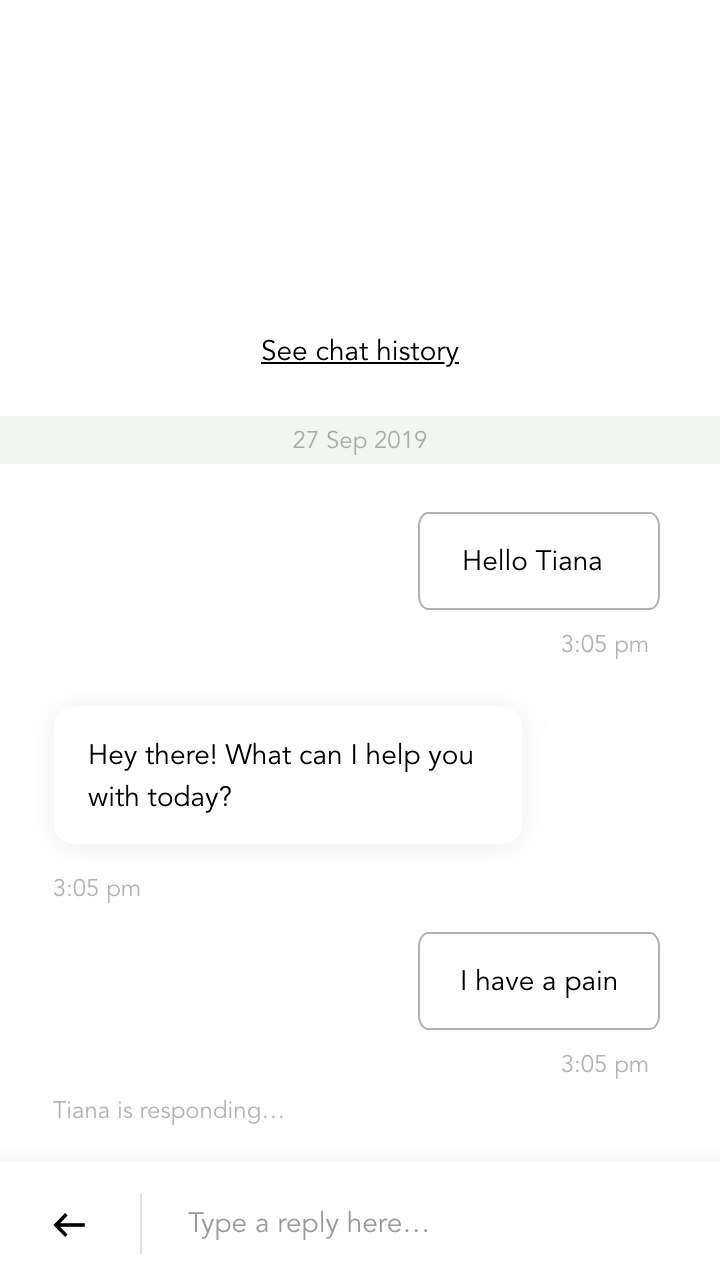
Task: Tap Tiana's 'What can I help you' message
Action: [x=288, y=775]
